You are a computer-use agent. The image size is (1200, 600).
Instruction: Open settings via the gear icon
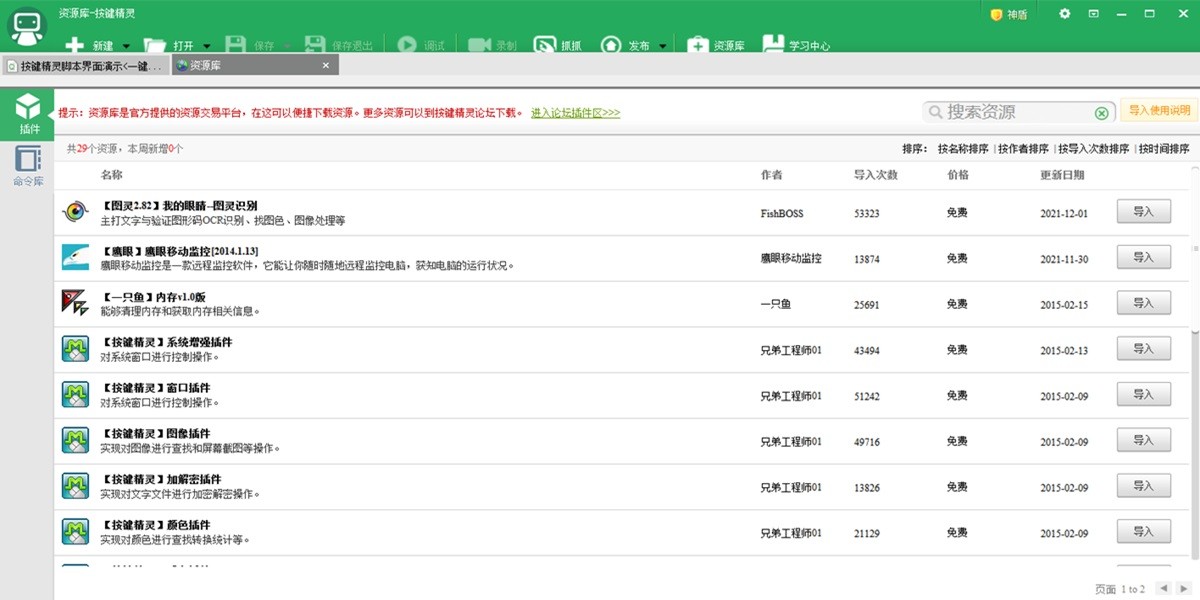coord(1064,14)
